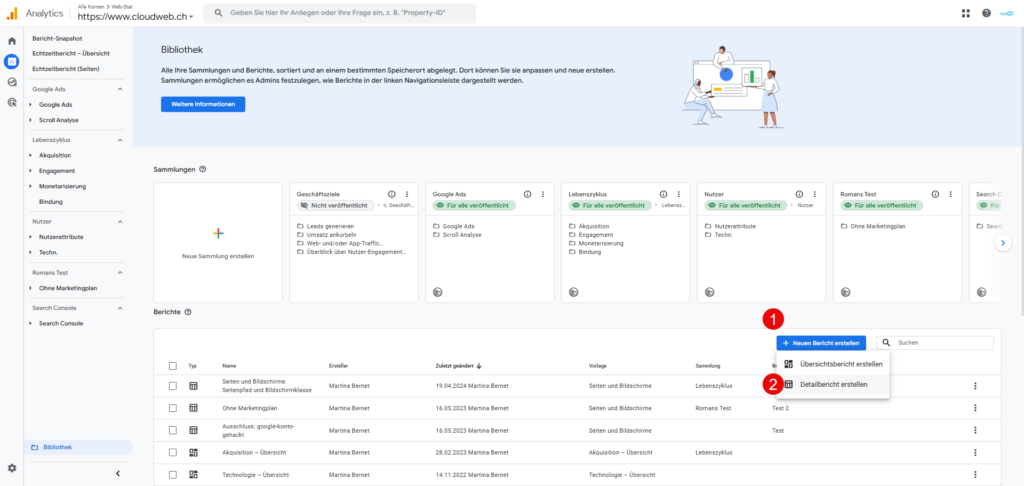Open three-dot menu on Google Ads collection
This screenshot has width=1024, height=486.
(x=542, y=194)
